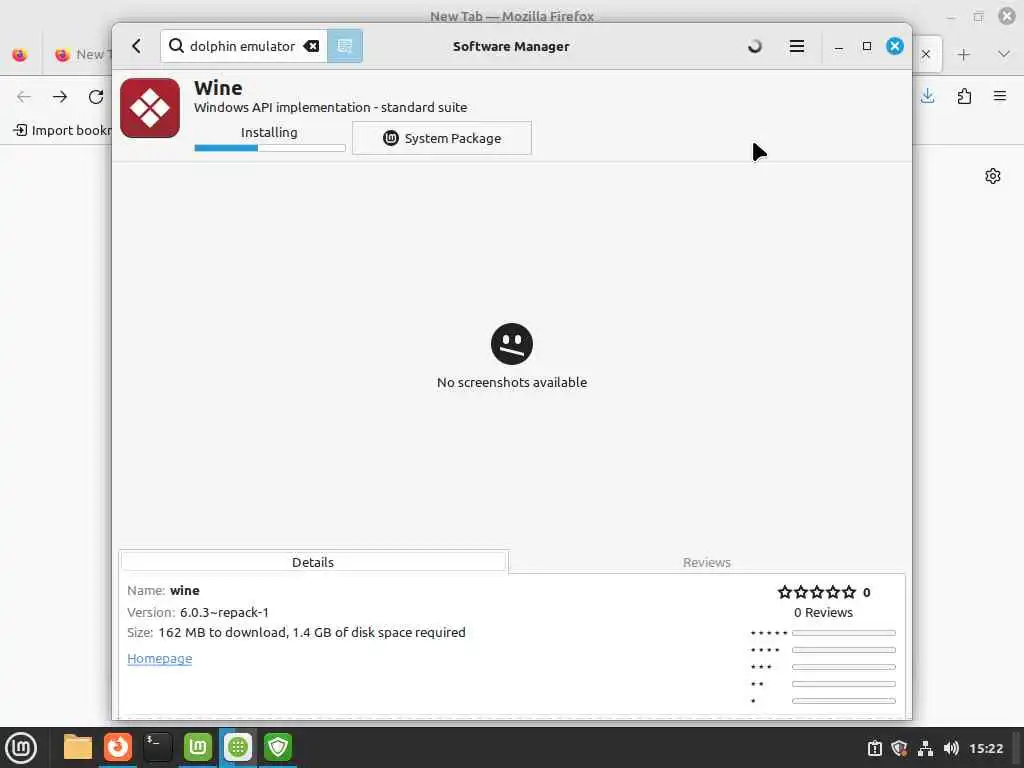Focus the dolphin emulator search field
1024x768 pixels.
pyautogui.click(x=242, y=46)
